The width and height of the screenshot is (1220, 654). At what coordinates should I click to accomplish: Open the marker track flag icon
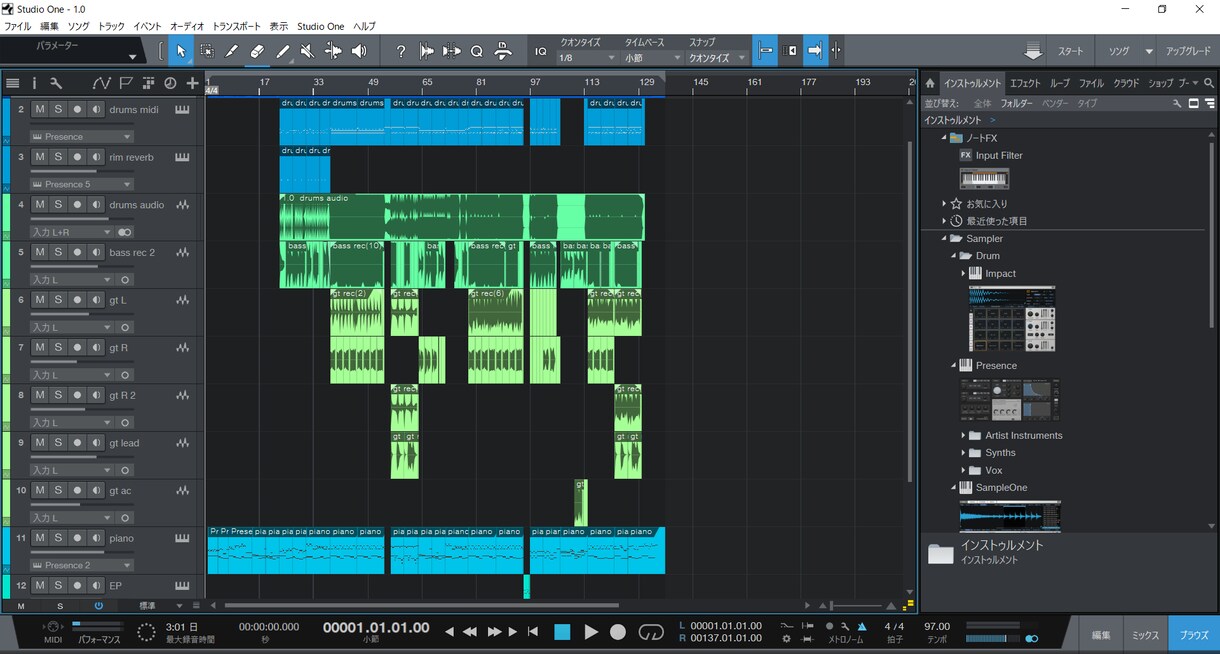(x=126, y=83)
